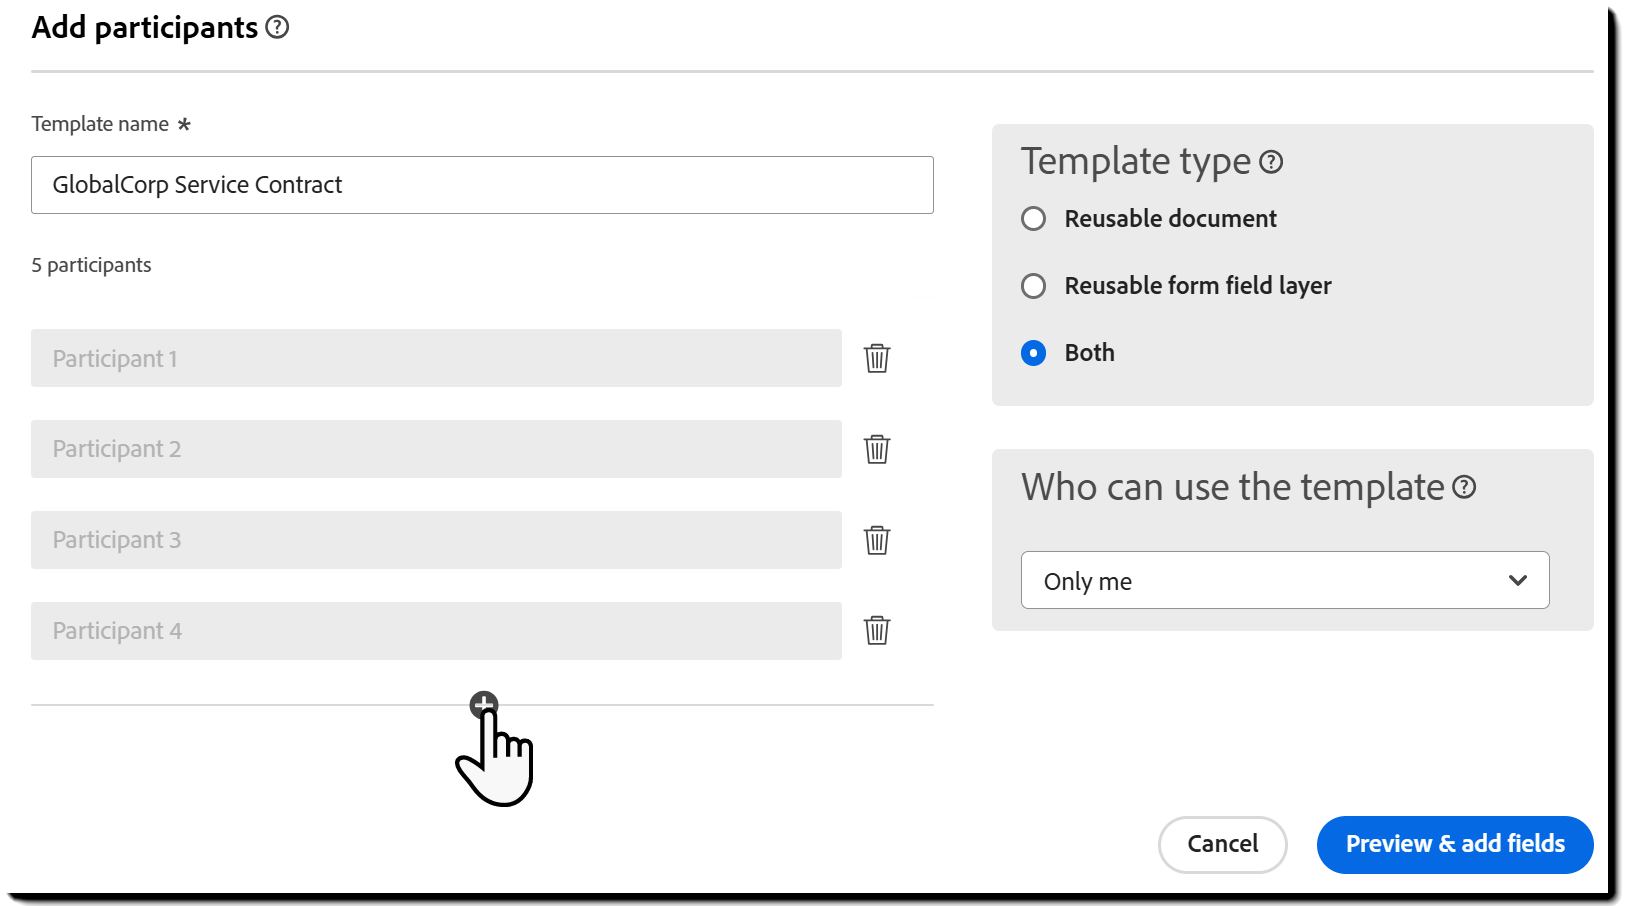The image size is (1626, 906).
Task: Click the dropdown chevron arrow
Action: tap(1518, 580)
